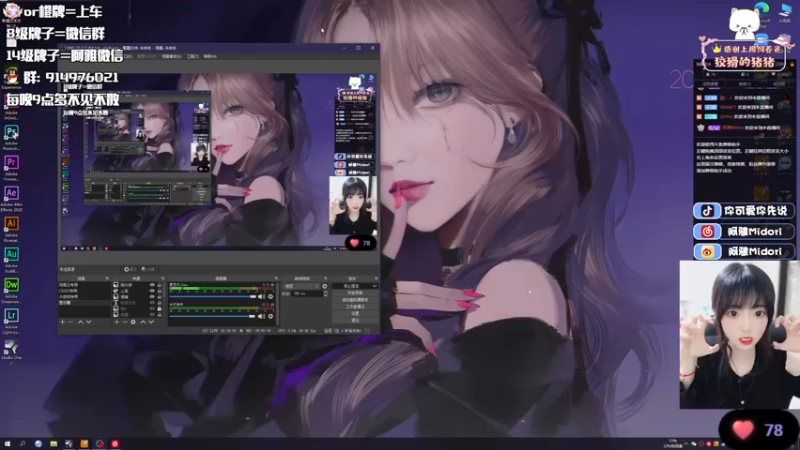Open the 帮助 menu in OBS

pyautogui.click(x=210, y=56)
